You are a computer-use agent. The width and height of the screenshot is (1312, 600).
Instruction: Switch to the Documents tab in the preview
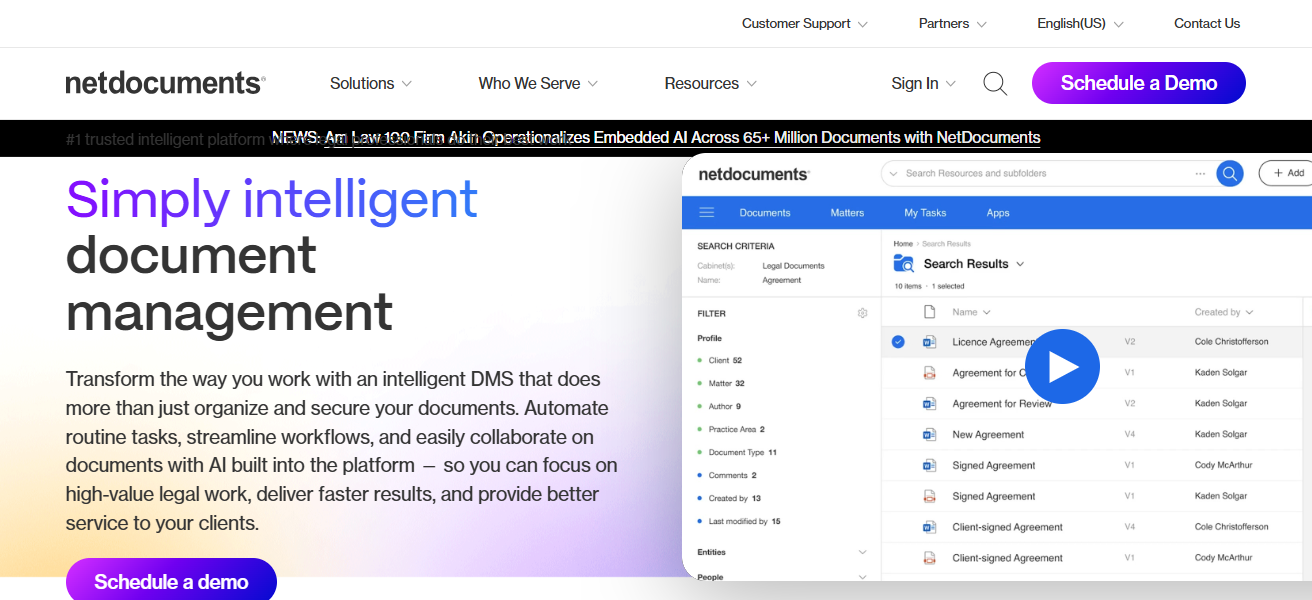pos(765,213)
